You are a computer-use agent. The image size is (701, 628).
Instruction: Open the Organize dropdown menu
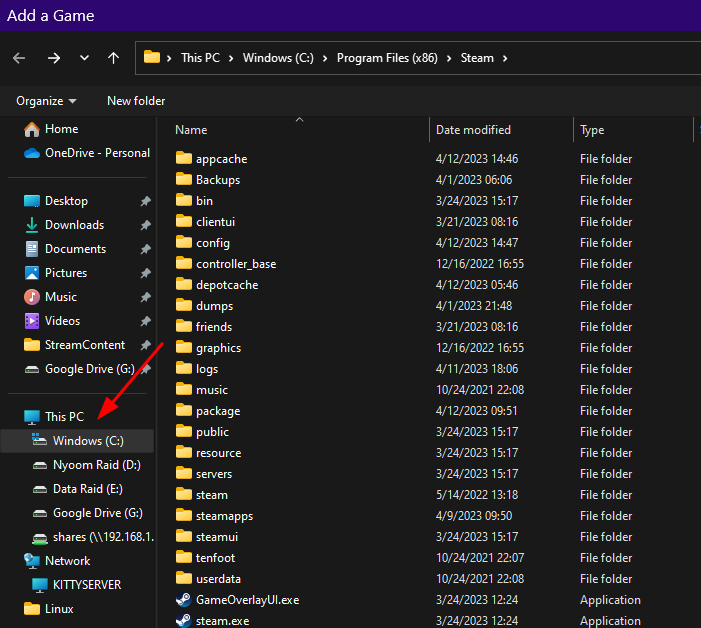pyautogui.click(x=46, y=101)
